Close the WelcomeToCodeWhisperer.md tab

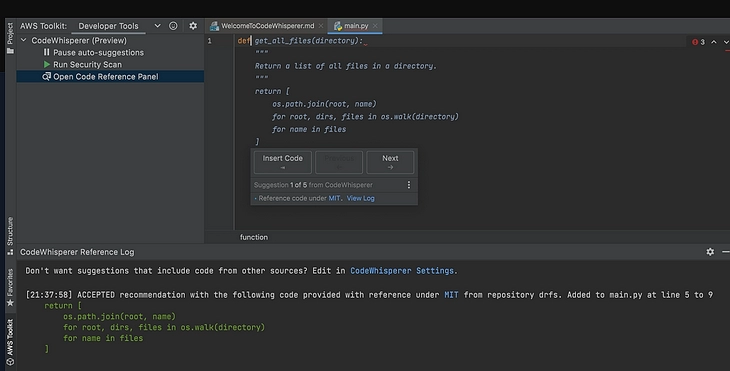click(x=321, y=26)
